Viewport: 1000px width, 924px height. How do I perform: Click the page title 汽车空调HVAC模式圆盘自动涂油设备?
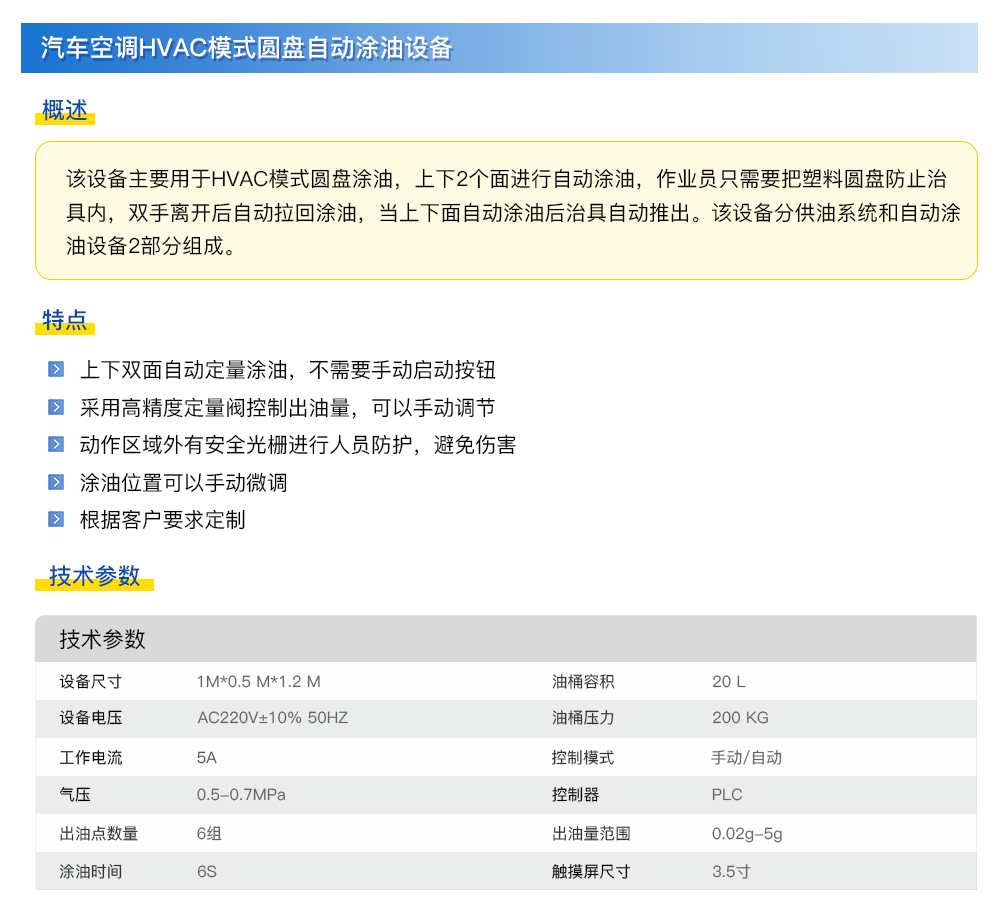[x=247, y=49]
